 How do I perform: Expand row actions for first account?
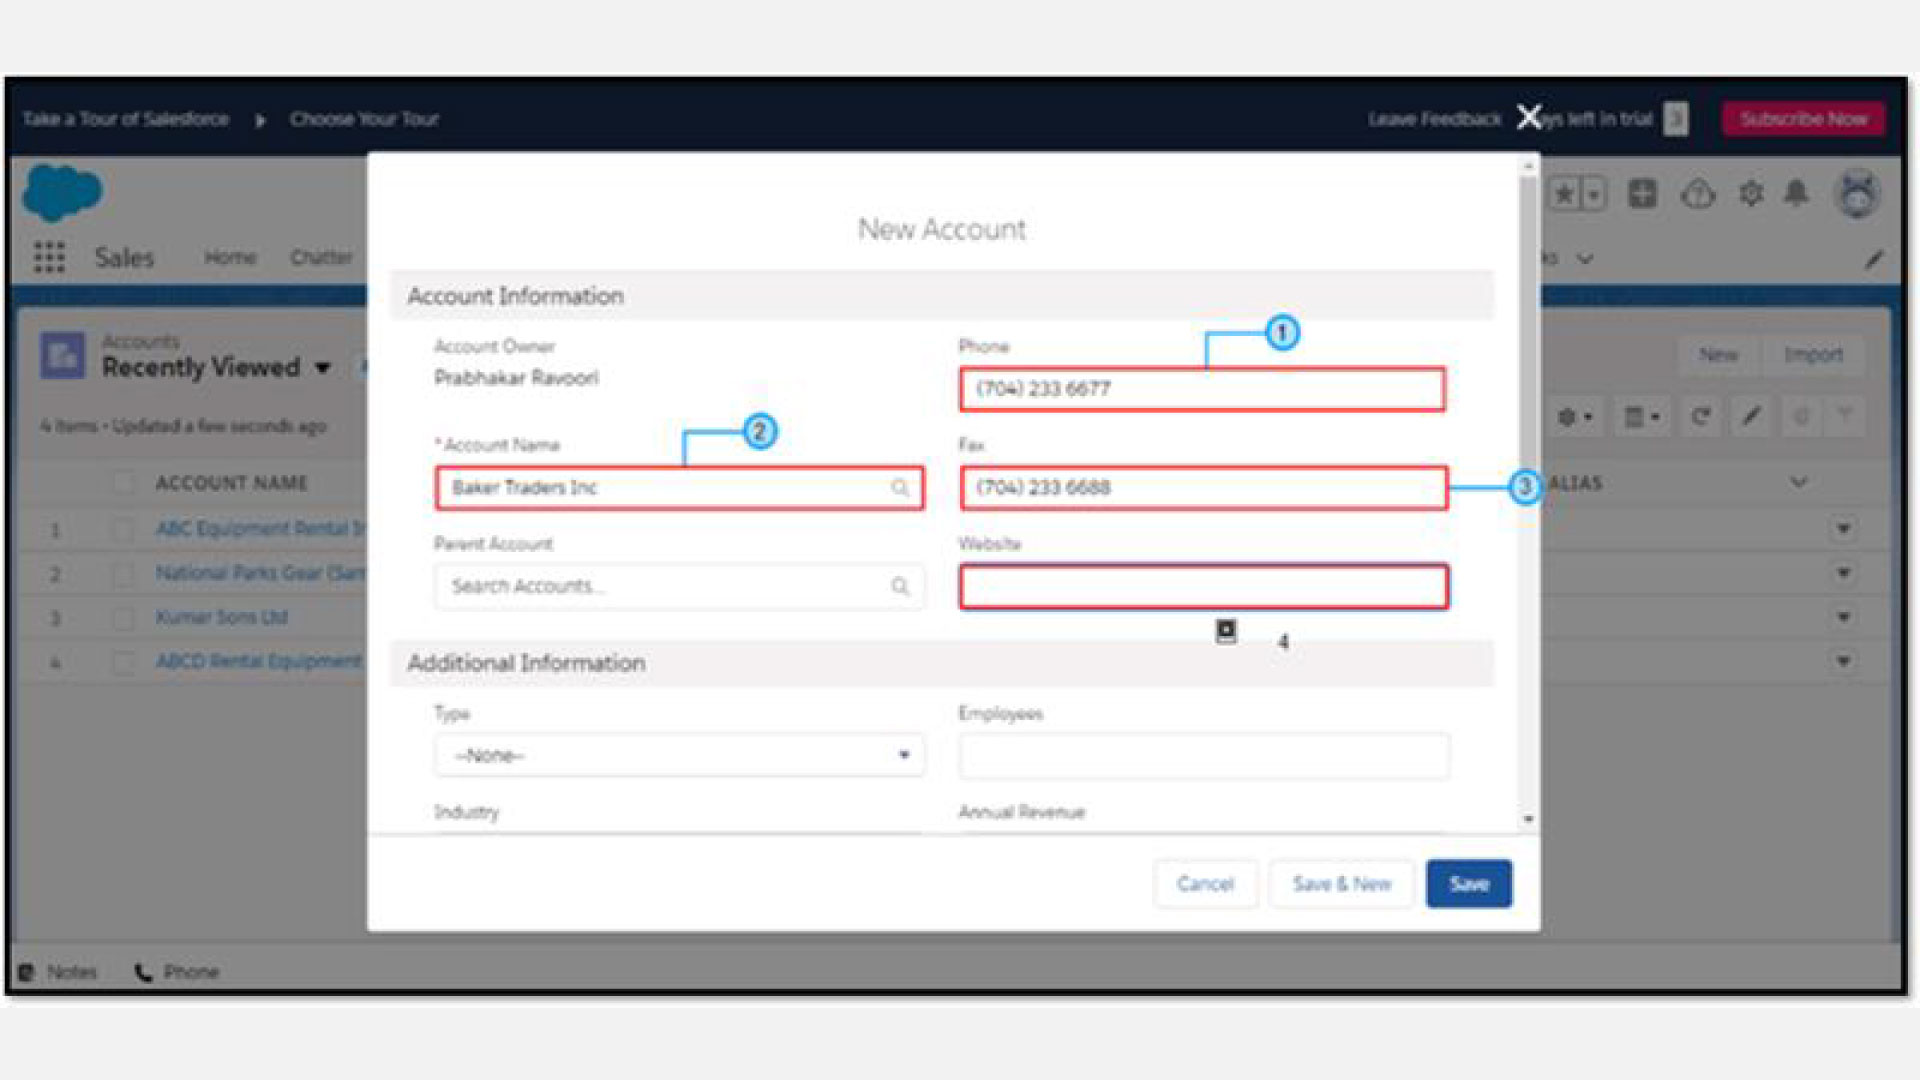[1843, 528]
